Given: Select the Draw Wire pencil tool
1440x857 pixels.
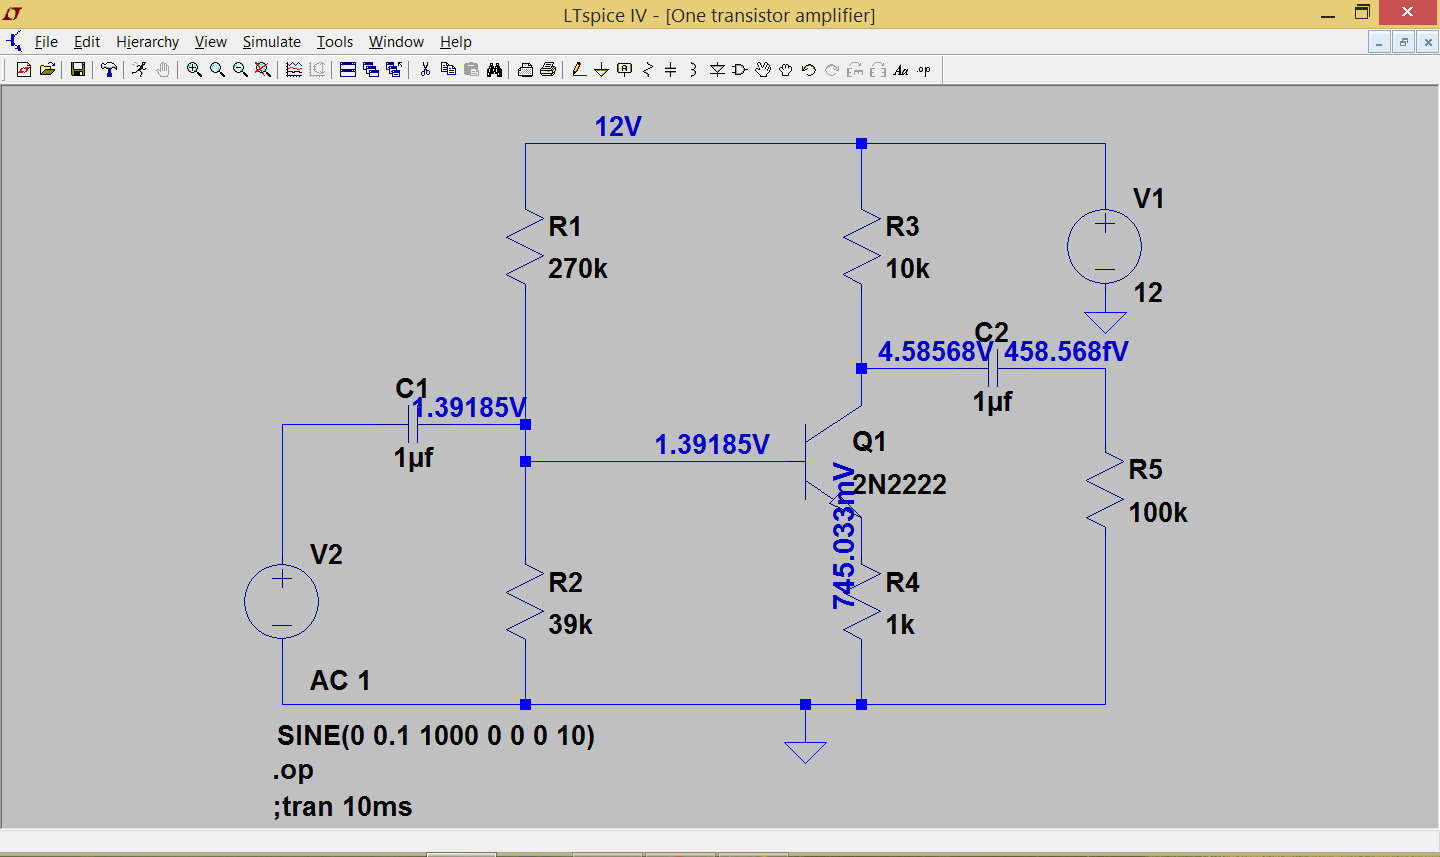Looking at the screenshot, I should coord(578,70).
